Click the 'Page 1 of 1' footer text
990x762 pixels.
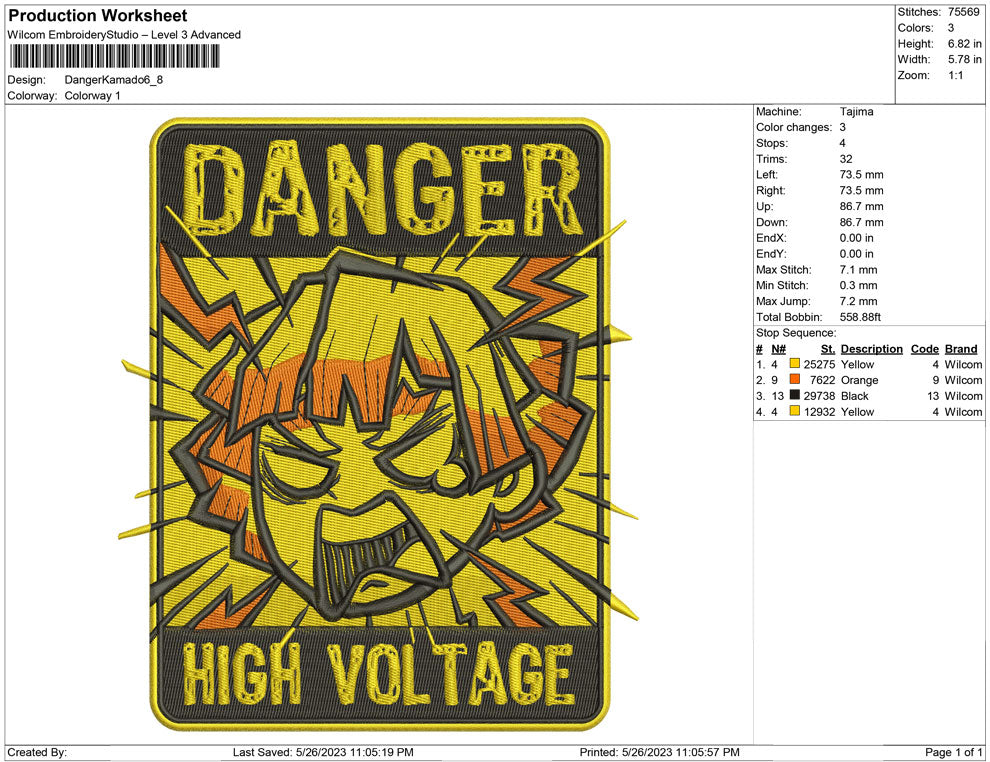953,752
